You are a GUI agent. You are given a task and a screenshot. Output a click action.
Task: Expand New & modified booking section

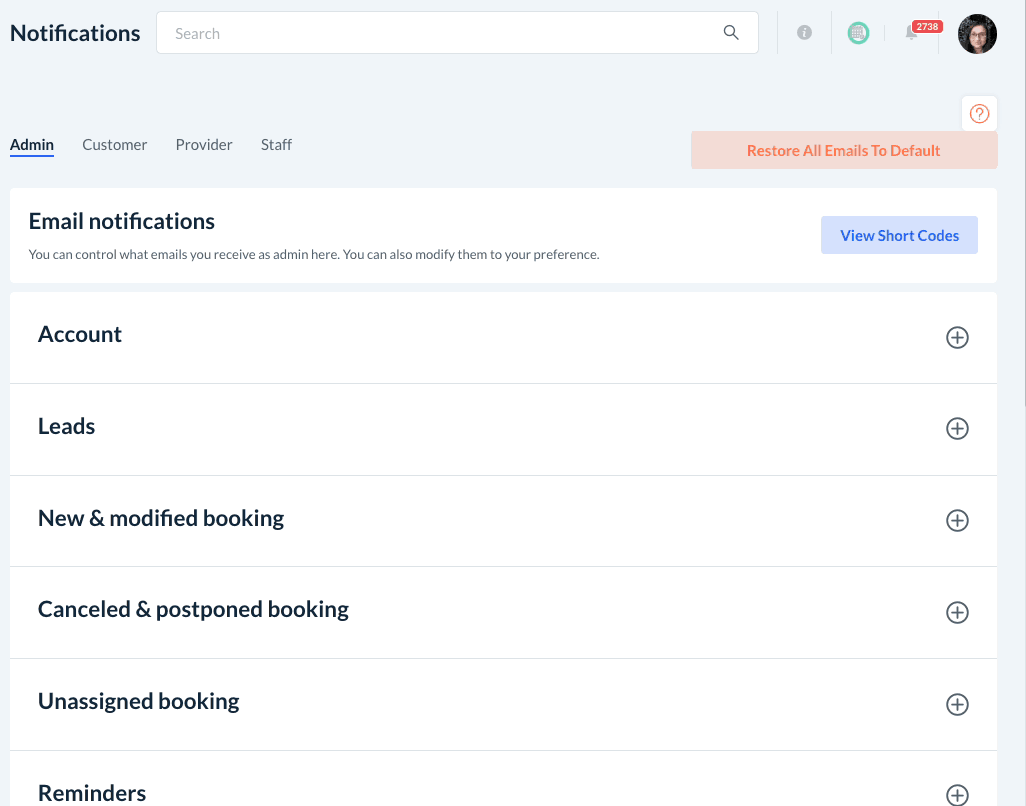click(957, 521)
